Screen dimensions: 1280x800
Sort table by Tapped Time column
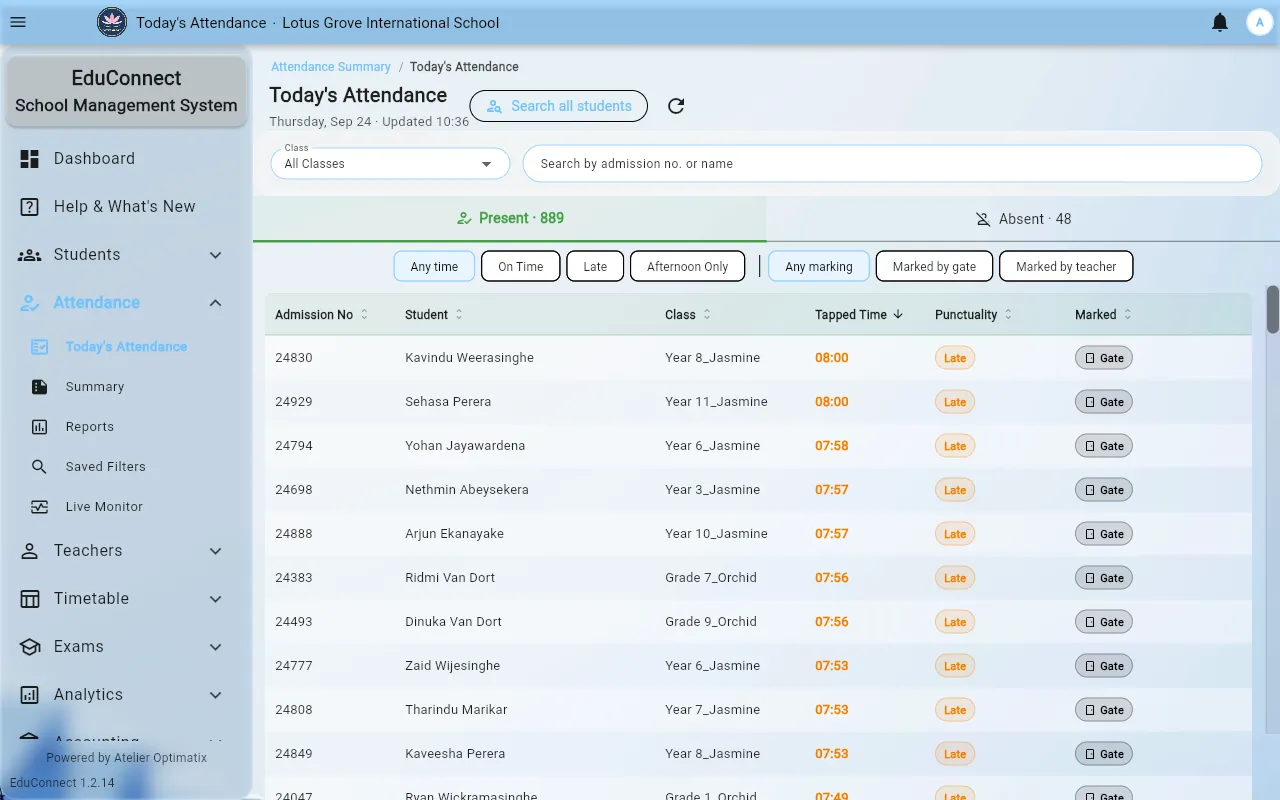point(859,315)
